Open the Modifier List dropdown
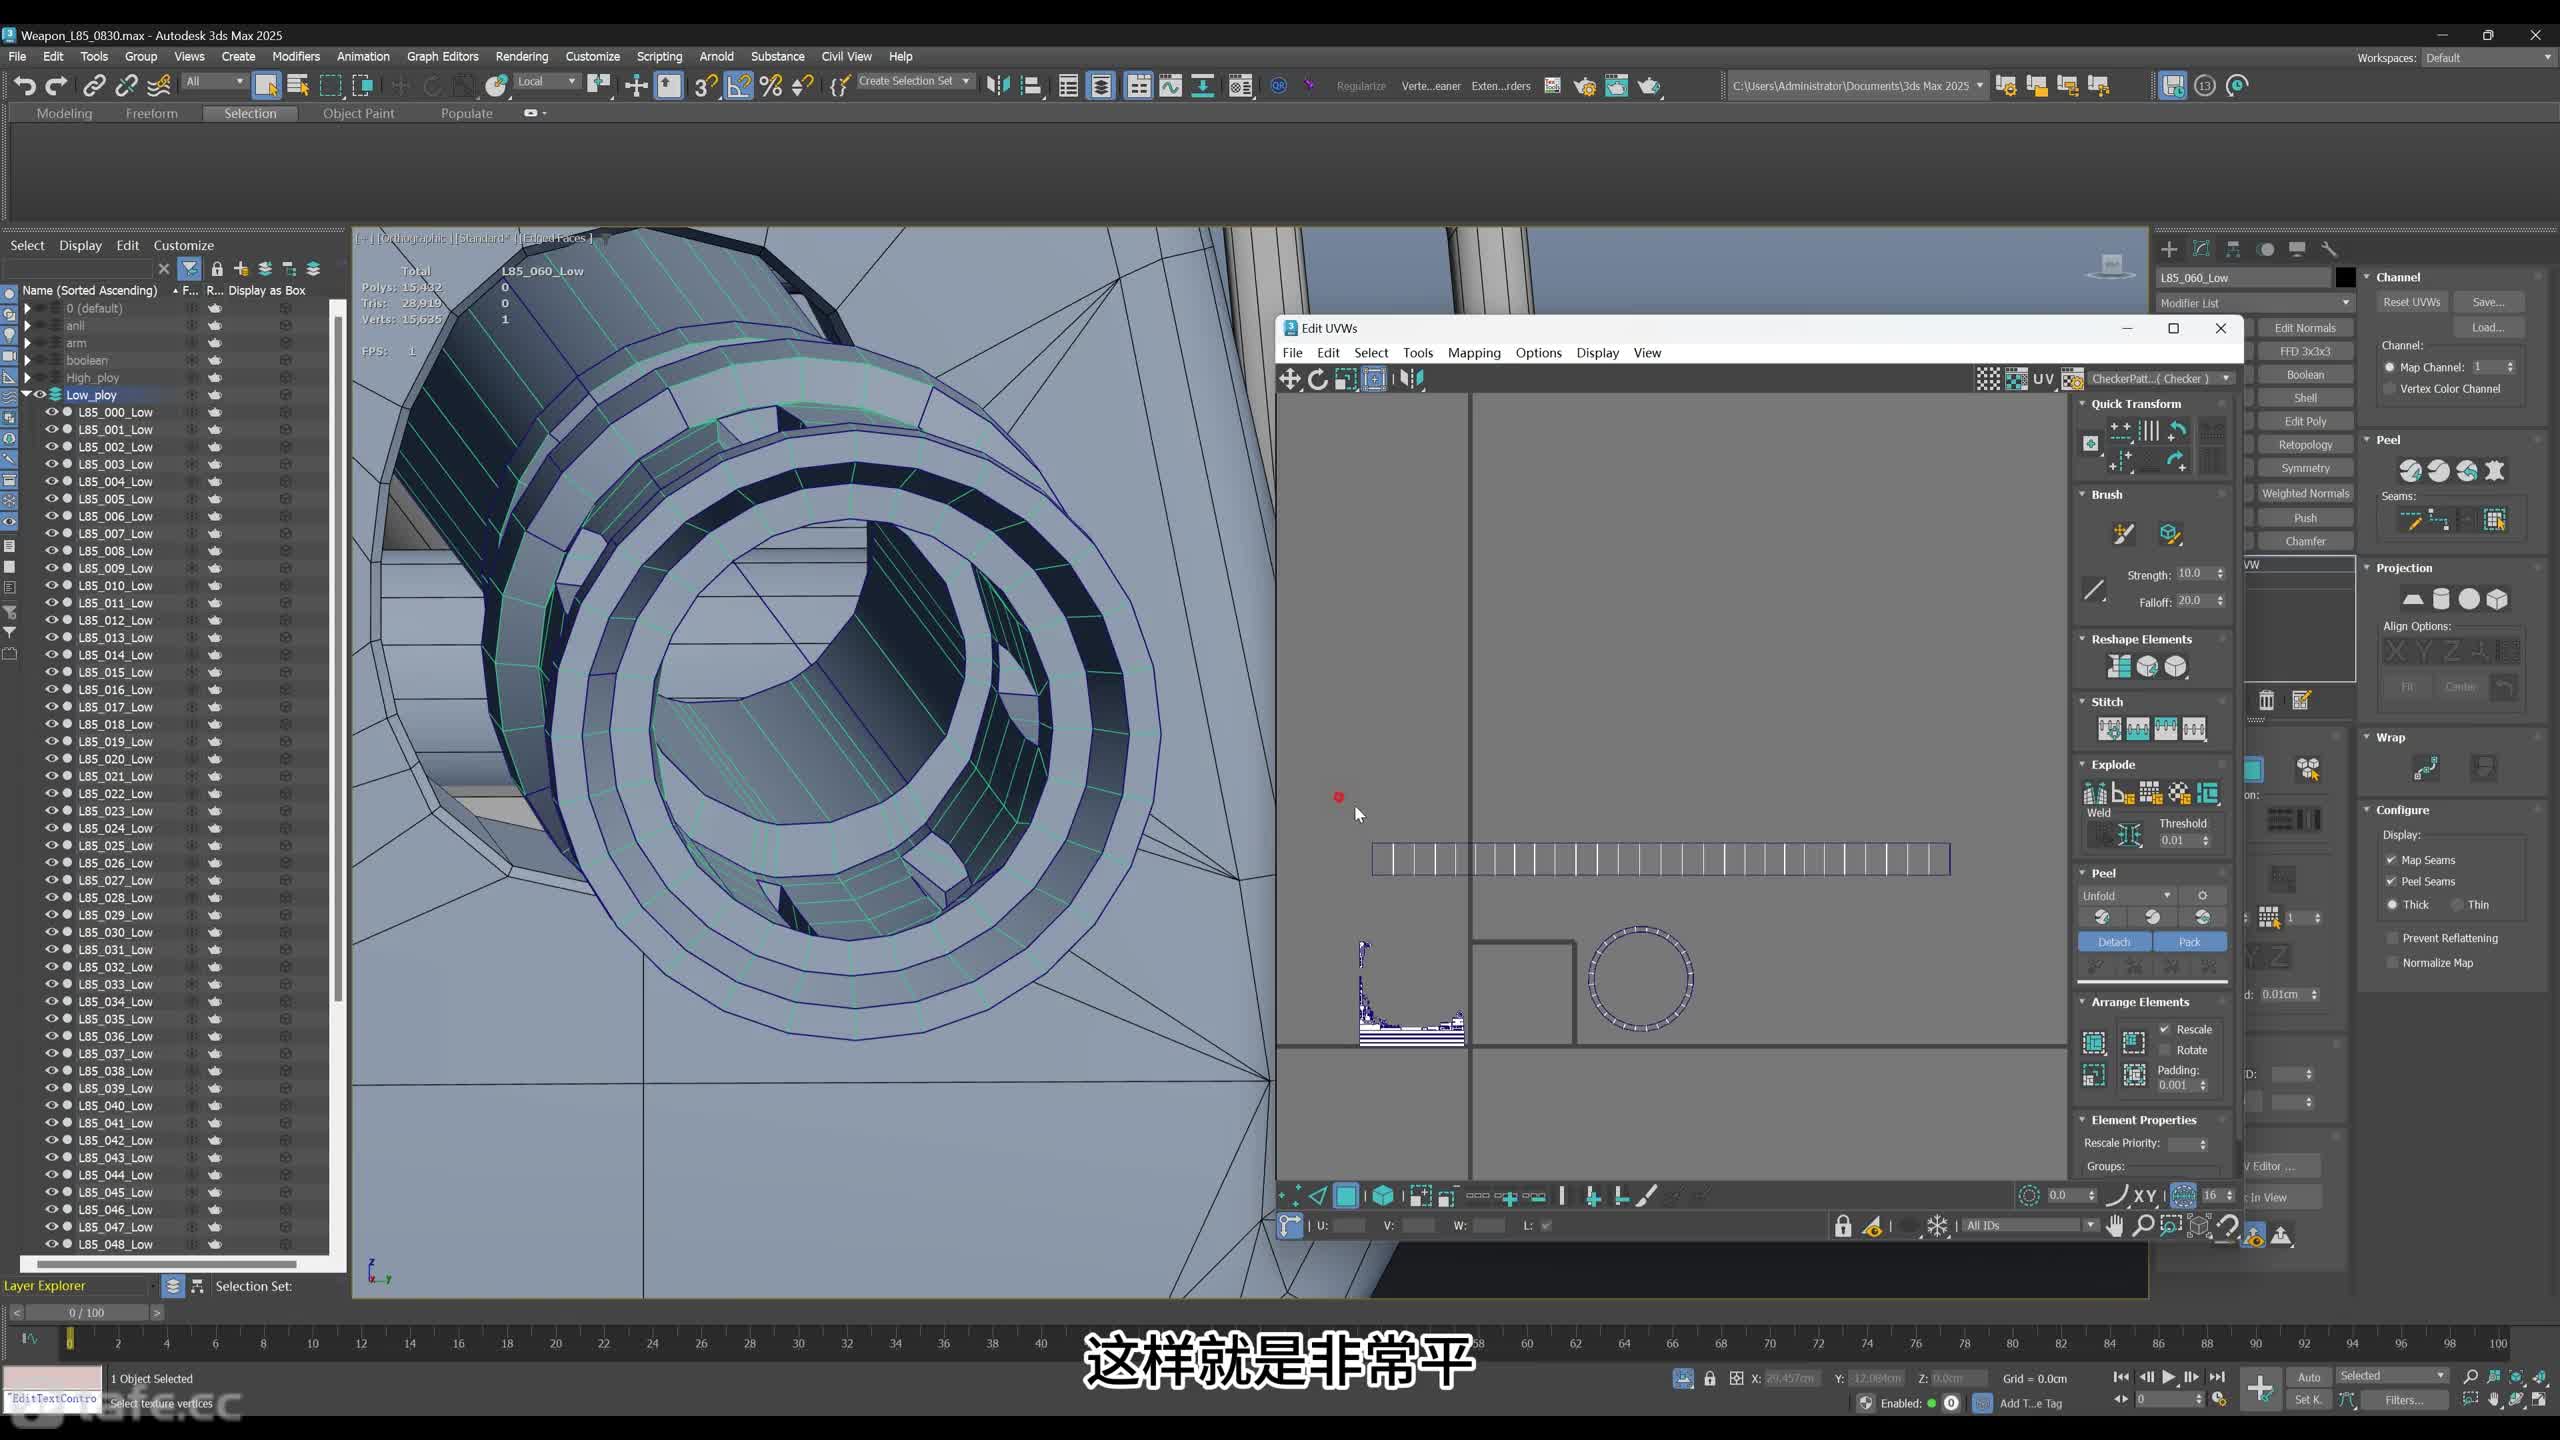This screenshot has height=1440, width=2560. 2254,303
